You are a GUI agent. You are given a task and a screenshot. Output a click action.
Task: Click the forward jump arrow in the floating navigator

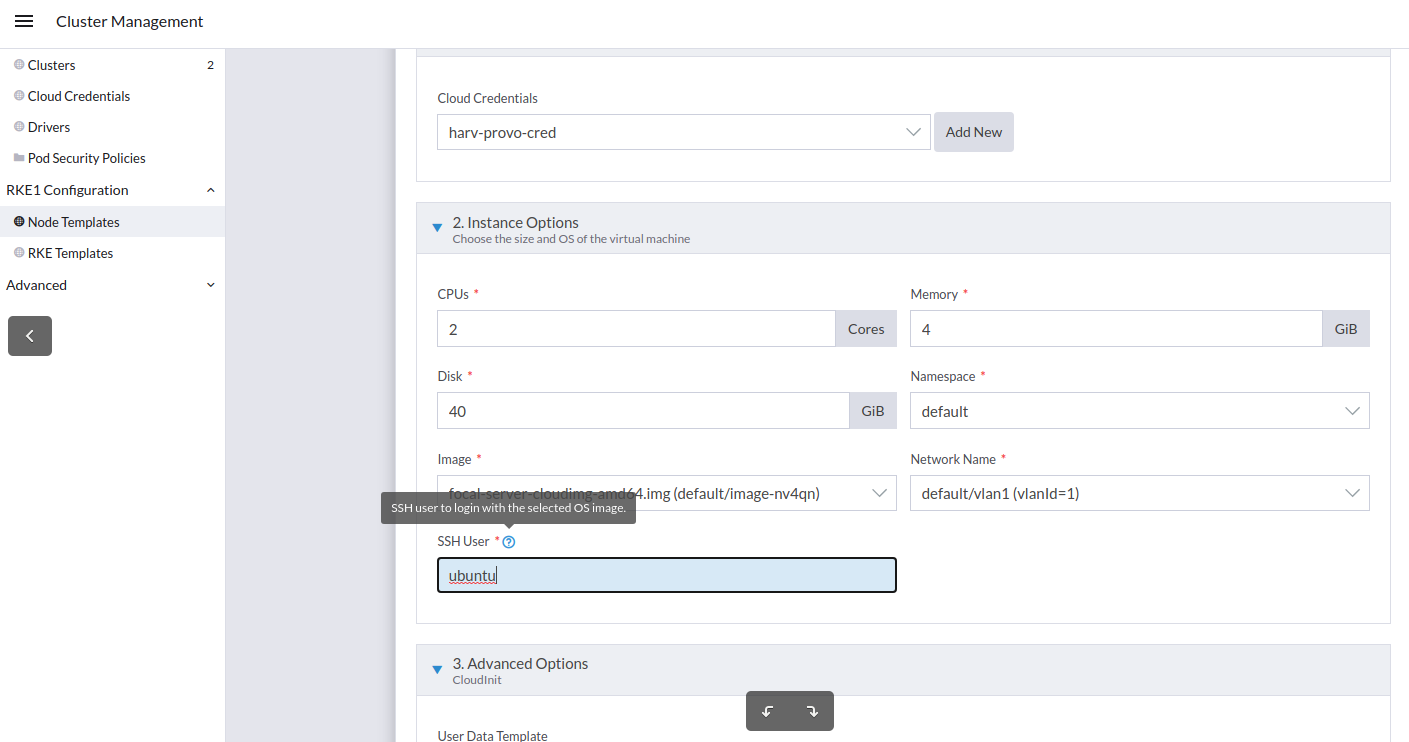(x=811, y=710)
